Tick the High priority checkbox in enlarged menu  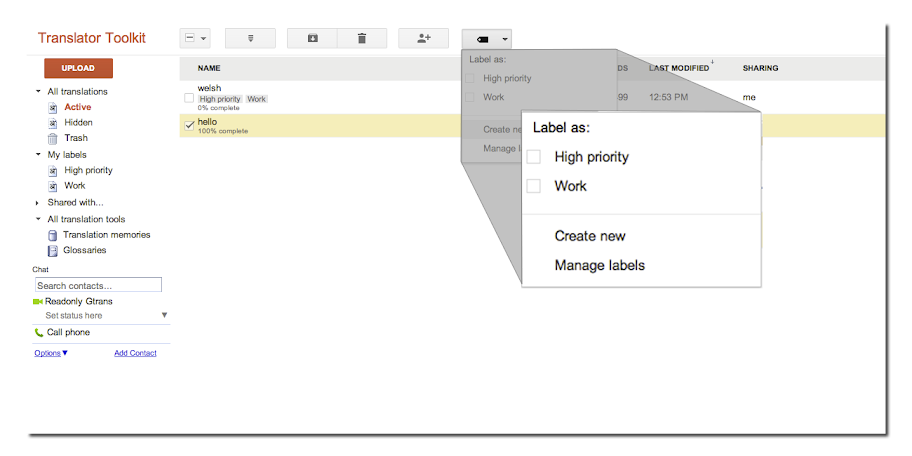click(x=534, y=157)
